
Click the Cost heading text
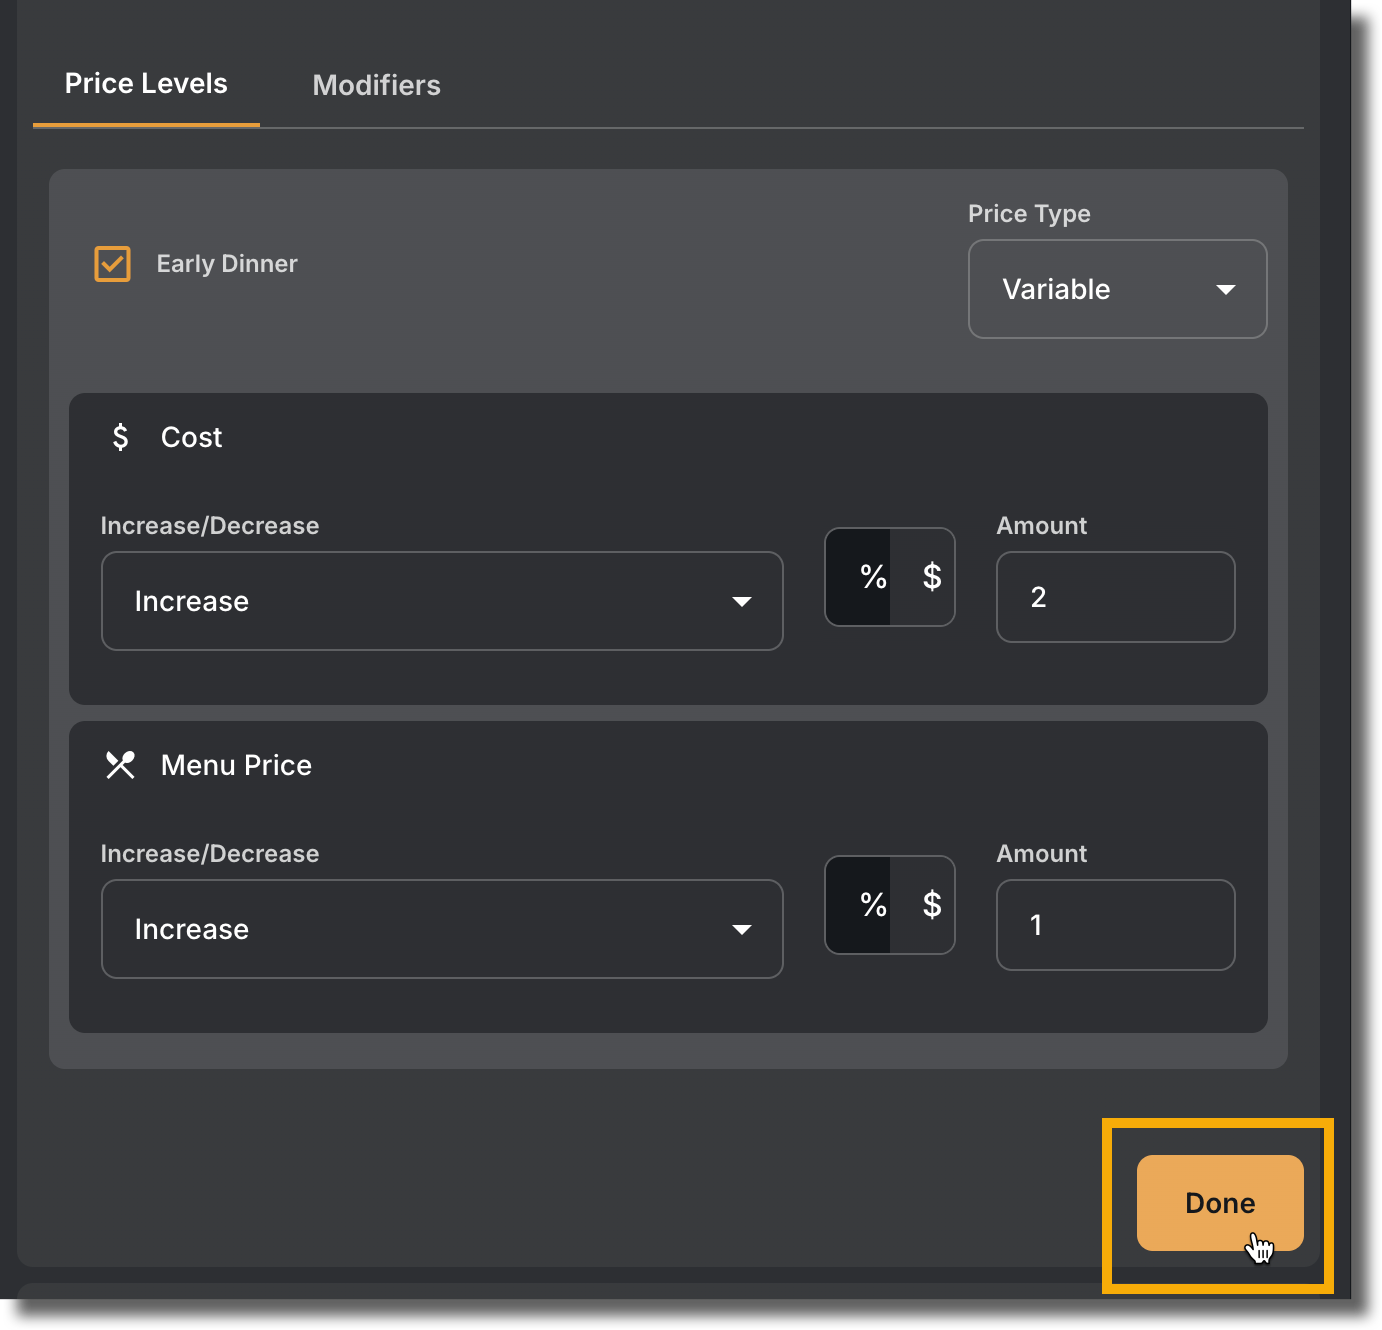(x=191, y=437)
